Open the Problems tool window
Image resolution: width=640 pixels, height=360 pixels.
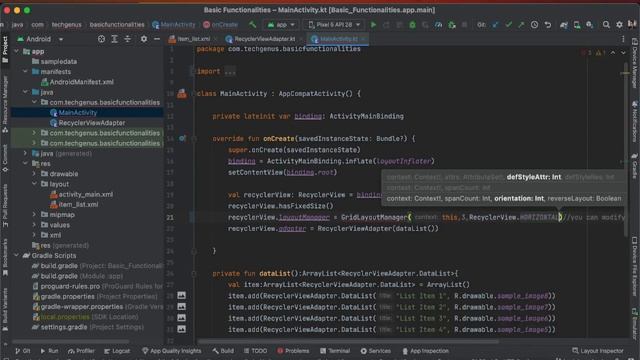click(293, 351)
